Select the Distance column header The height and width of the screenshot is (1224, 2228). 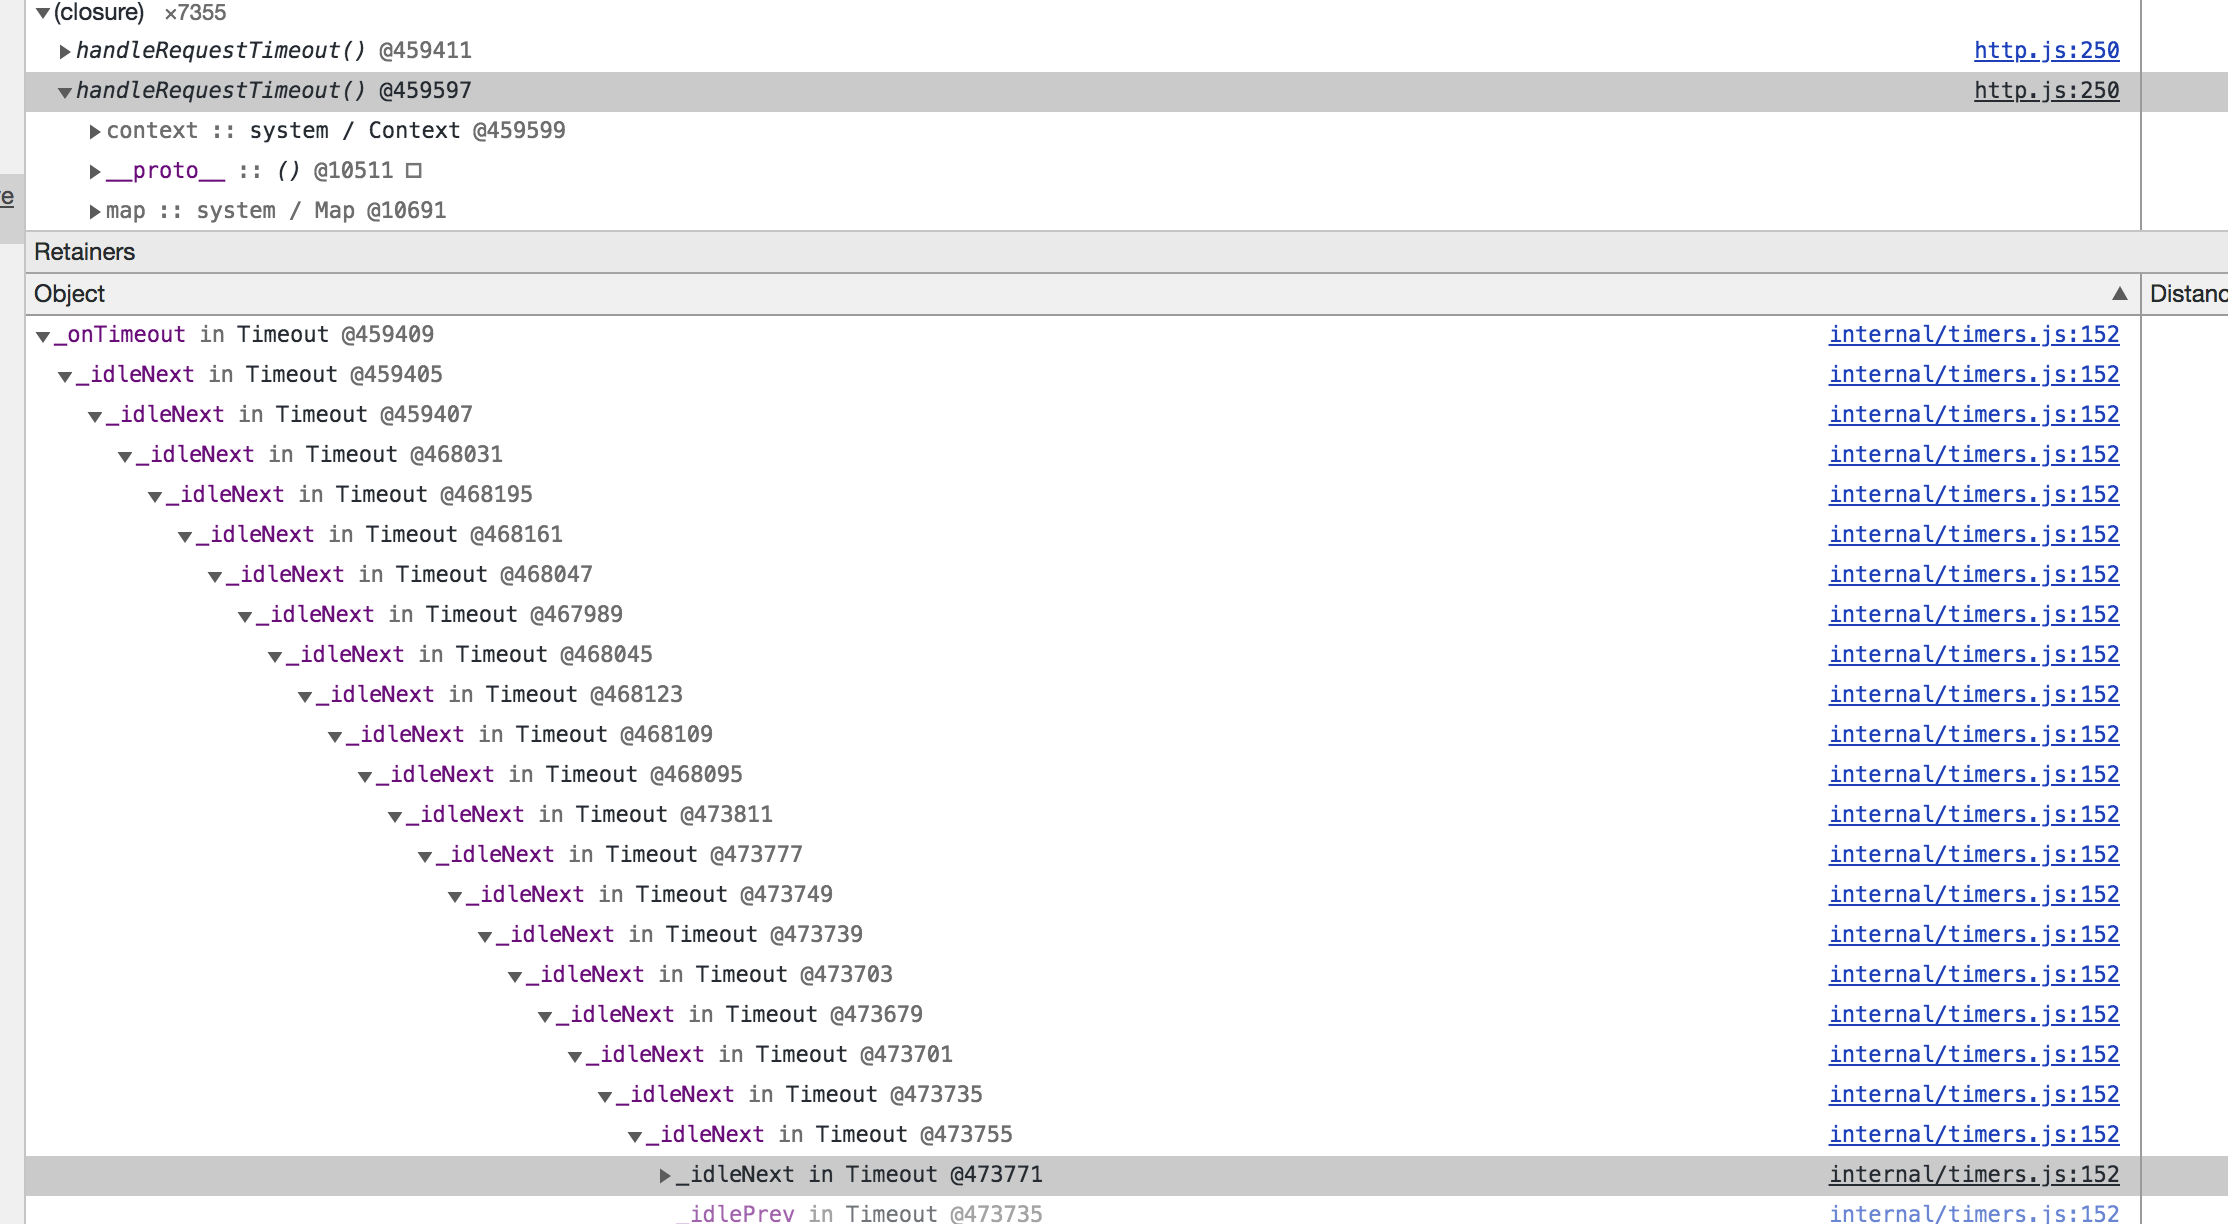(x=2187, y=294)
